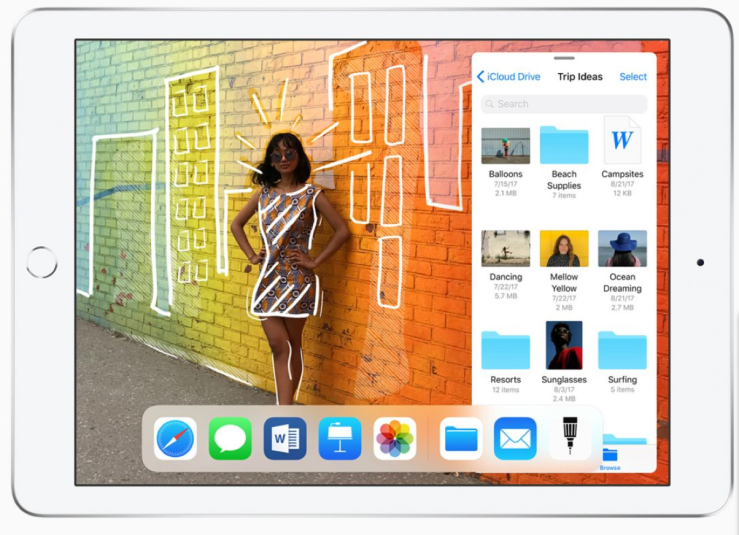Click the "Balloons" file name
This screenshot has height=535, width=739.
[x=506, y=174]
